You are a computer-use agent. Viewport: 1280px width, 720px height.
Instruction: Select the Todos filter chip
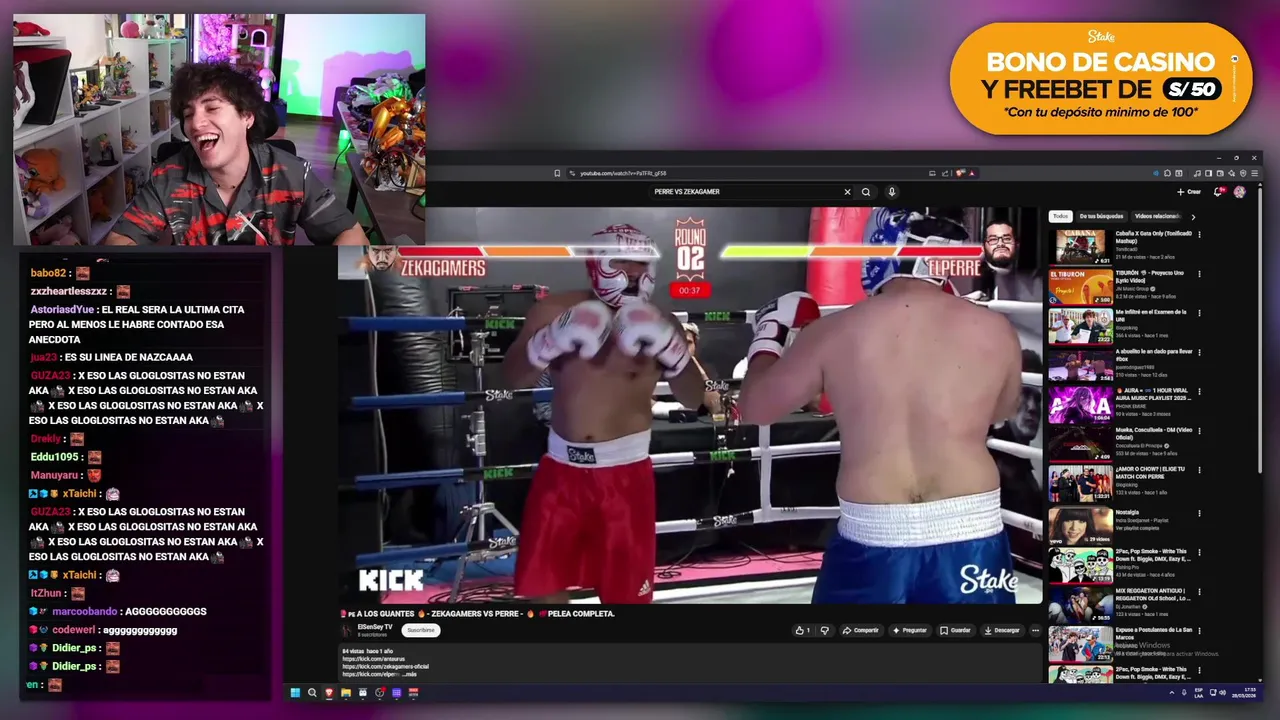pos(1060,216)
